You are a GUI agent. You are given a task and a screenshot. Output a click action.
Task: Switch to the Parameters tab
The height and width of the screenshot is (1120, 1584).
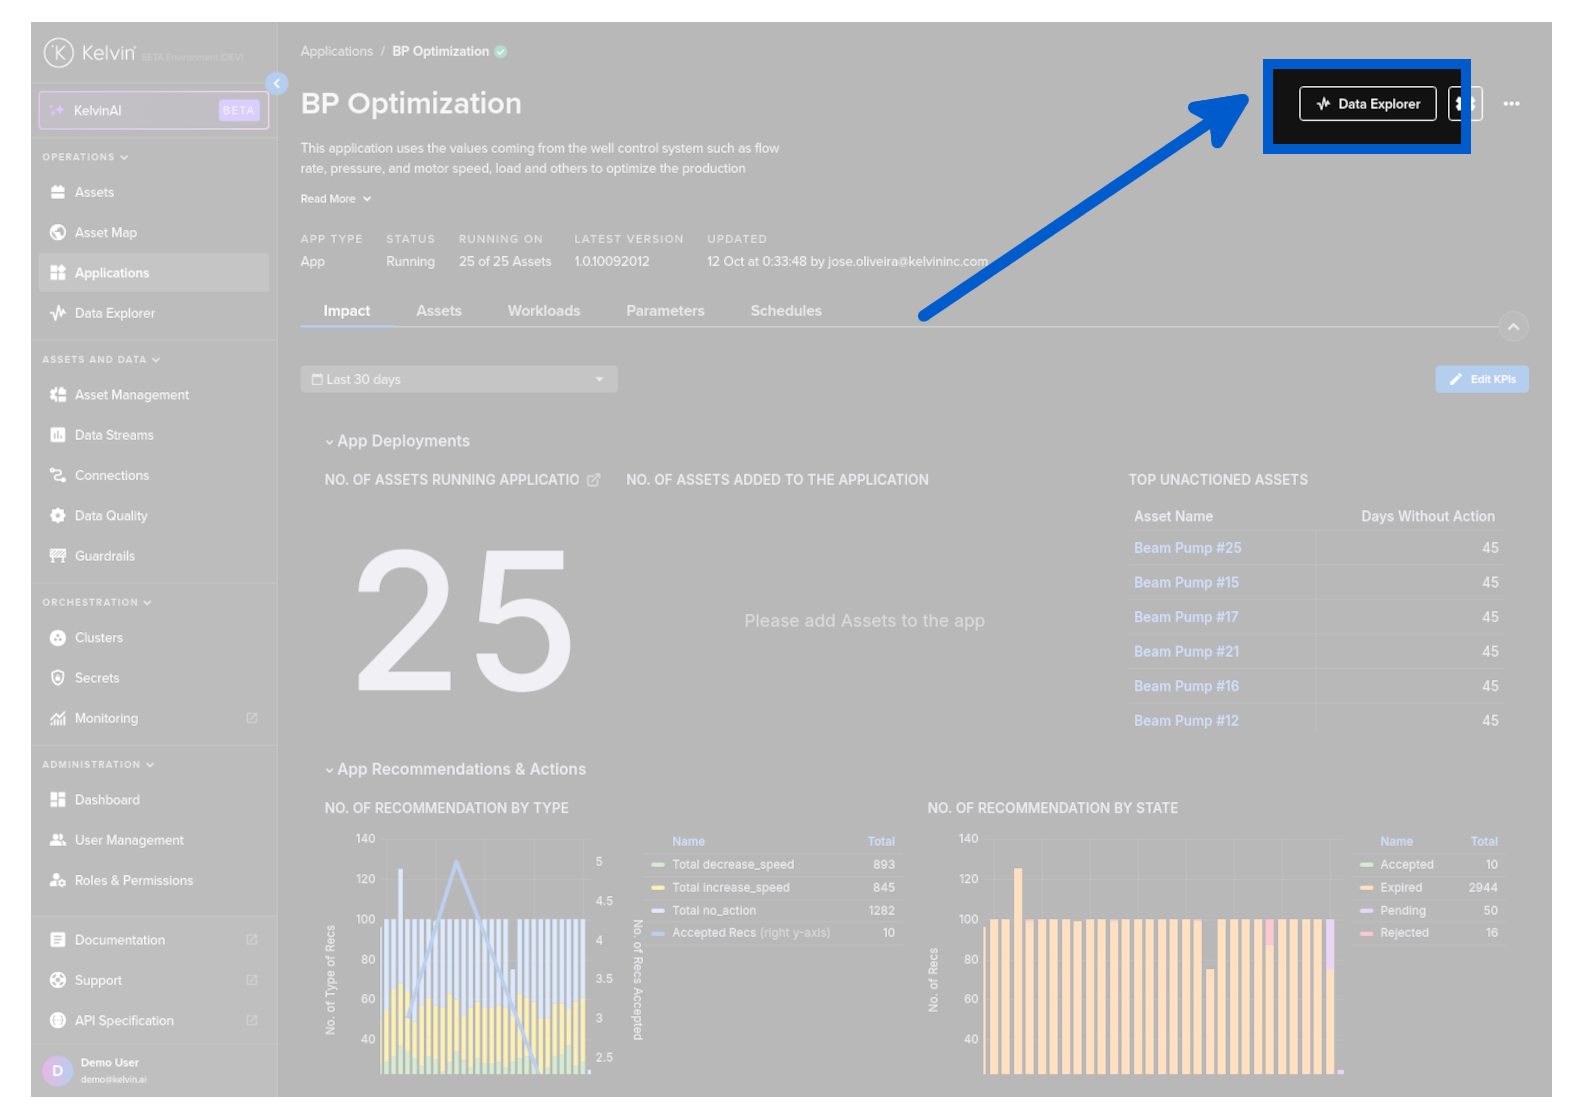[x=665, y=311]
